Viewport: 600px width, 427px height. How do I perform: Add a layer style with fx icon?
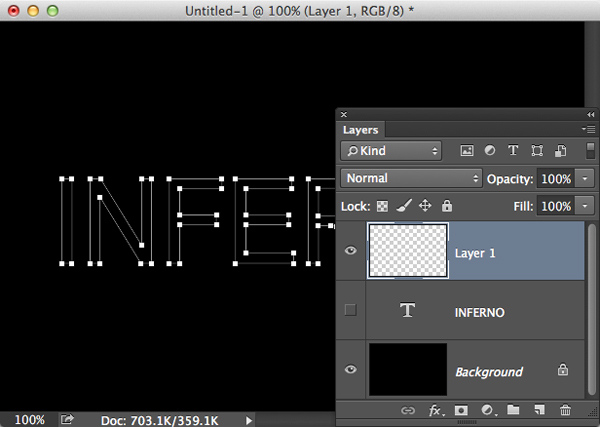pyautogui.click(x=436, y=411)
